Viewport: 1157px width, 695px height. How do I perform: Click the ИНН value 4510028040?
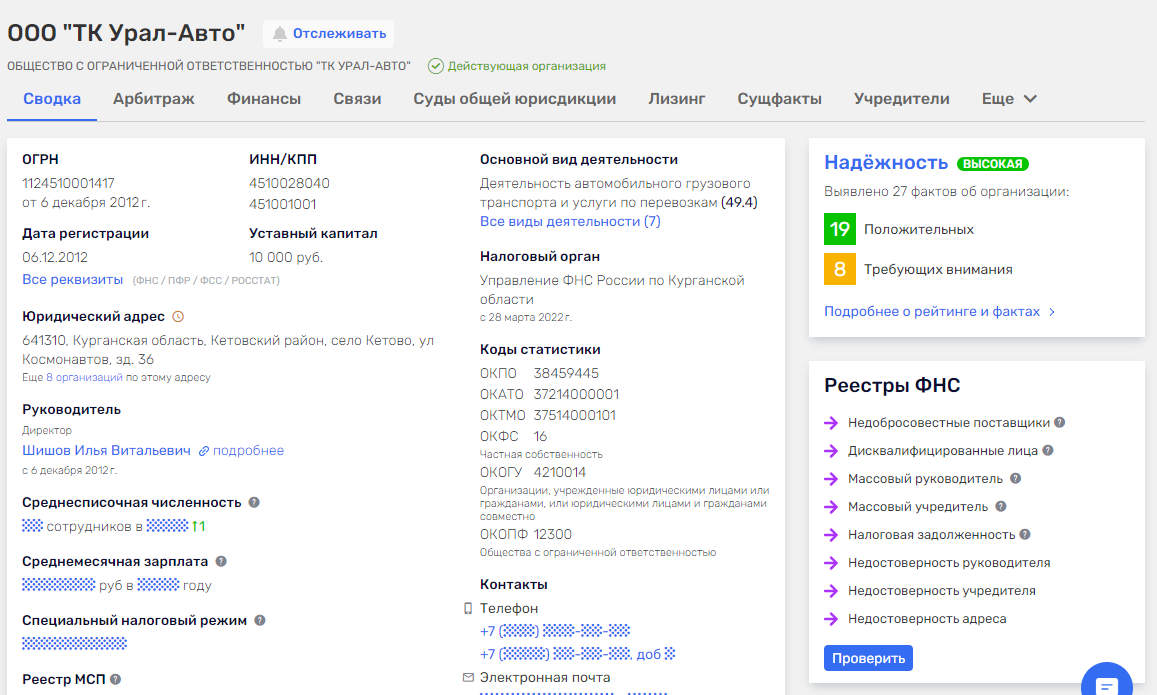point(289,183)
